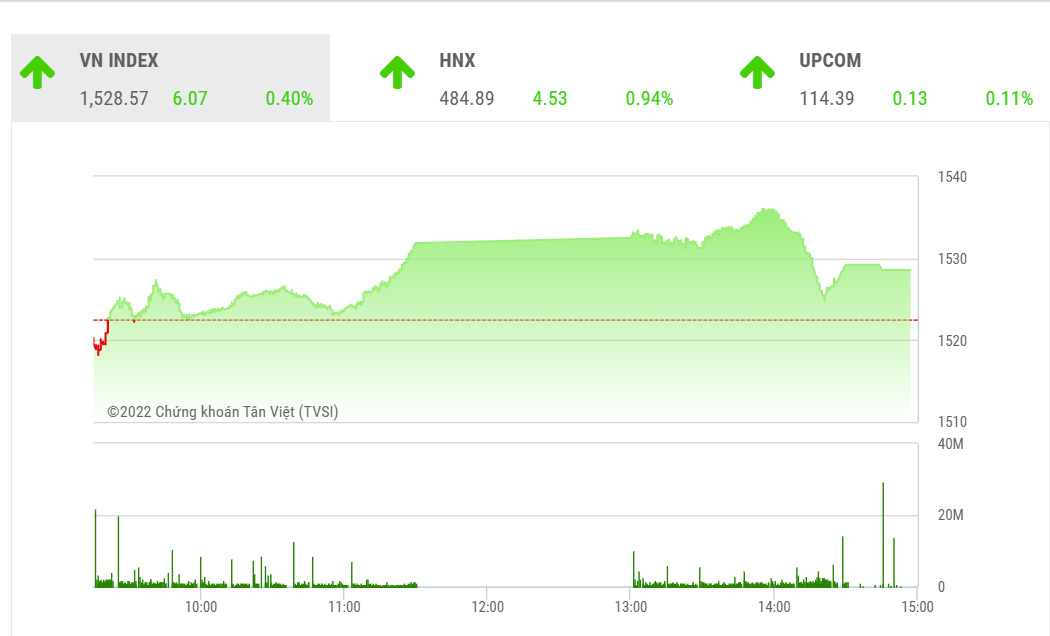
Task: Click the 1540 price axis label
Action: (952, 177)
